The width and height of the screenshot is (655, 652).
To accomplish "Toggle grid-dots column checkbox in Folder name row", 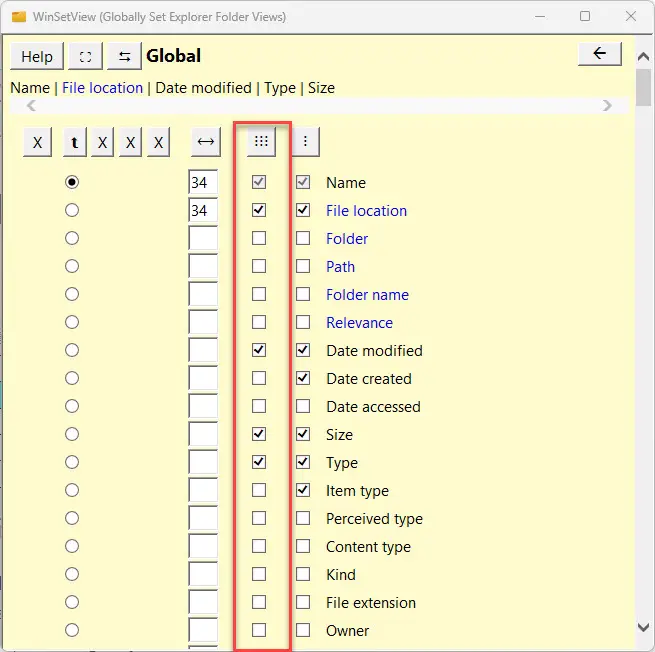I will coord(259,294).
